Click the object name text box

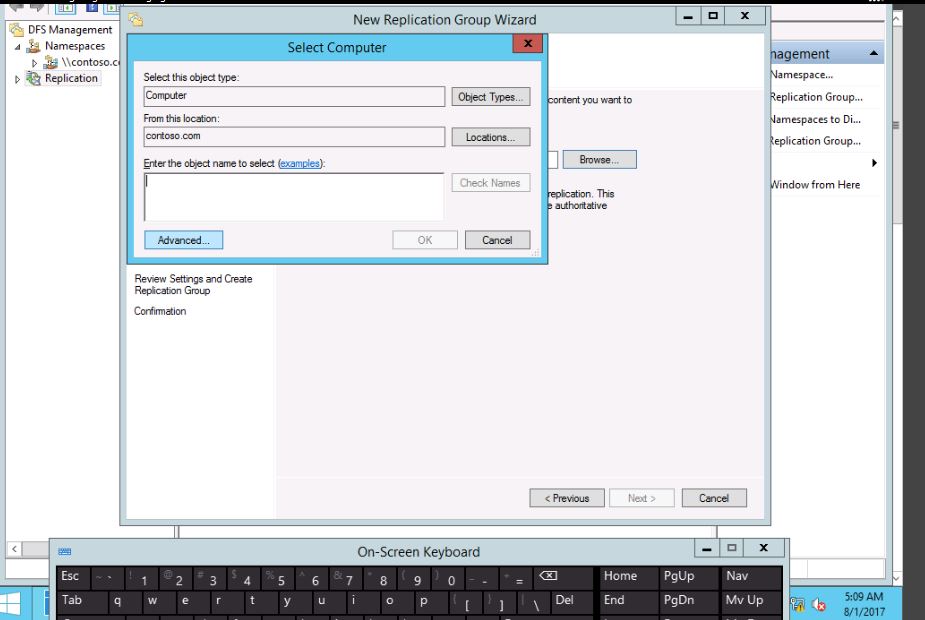293,196
